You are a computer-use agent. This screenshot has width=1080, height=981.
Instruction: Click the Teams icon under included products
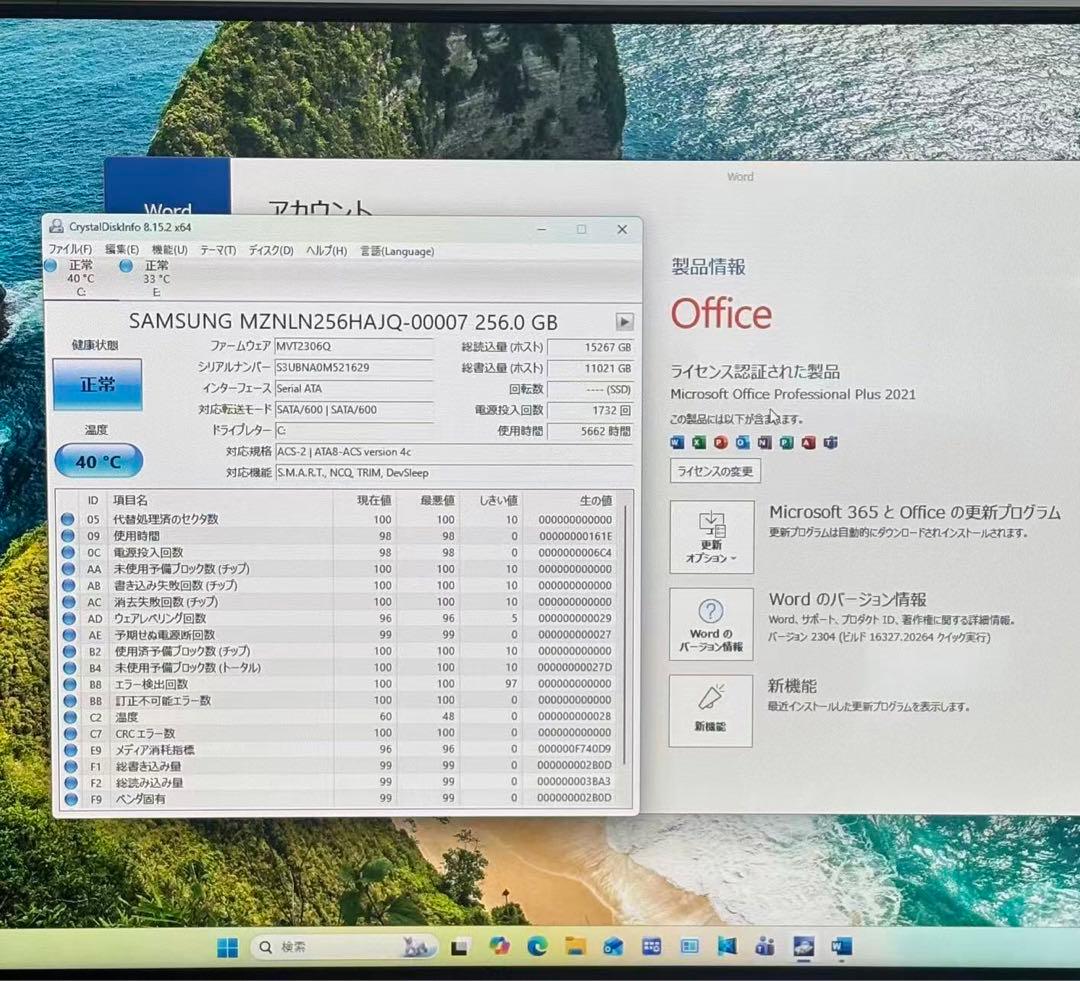(x=831, y=442)
